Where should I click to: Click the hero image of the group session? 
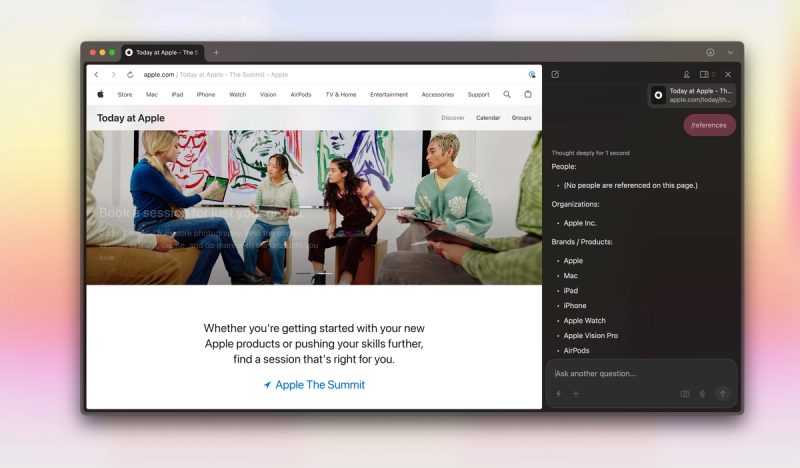[314, 207]
